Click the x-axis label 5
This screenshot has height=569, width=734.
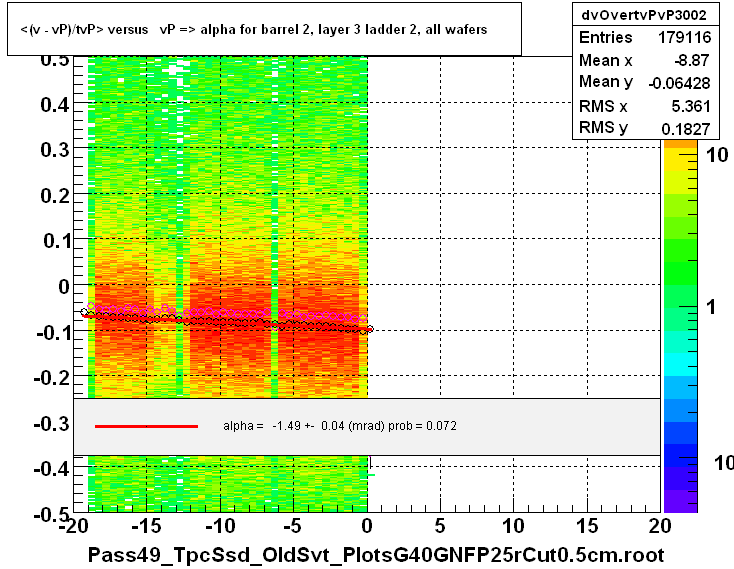(440, 527)
